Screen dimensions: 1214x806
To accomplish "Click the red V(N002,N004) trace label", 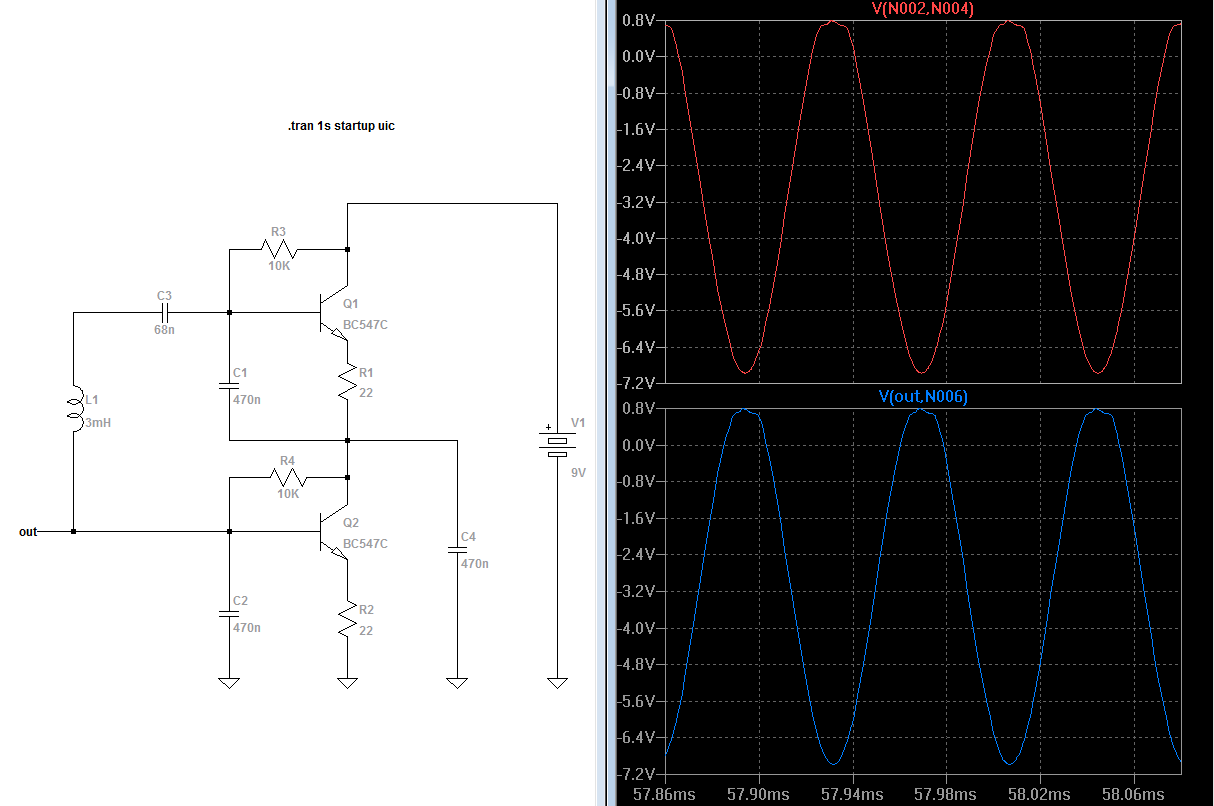I will [x=923, y=9].
